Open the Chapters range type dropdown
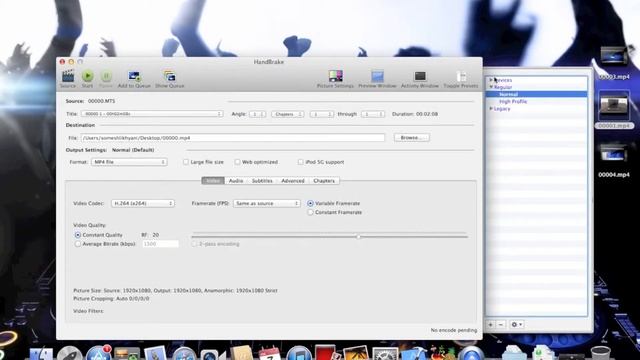Screen dimensions: 640x360 (x=288, y=114)
